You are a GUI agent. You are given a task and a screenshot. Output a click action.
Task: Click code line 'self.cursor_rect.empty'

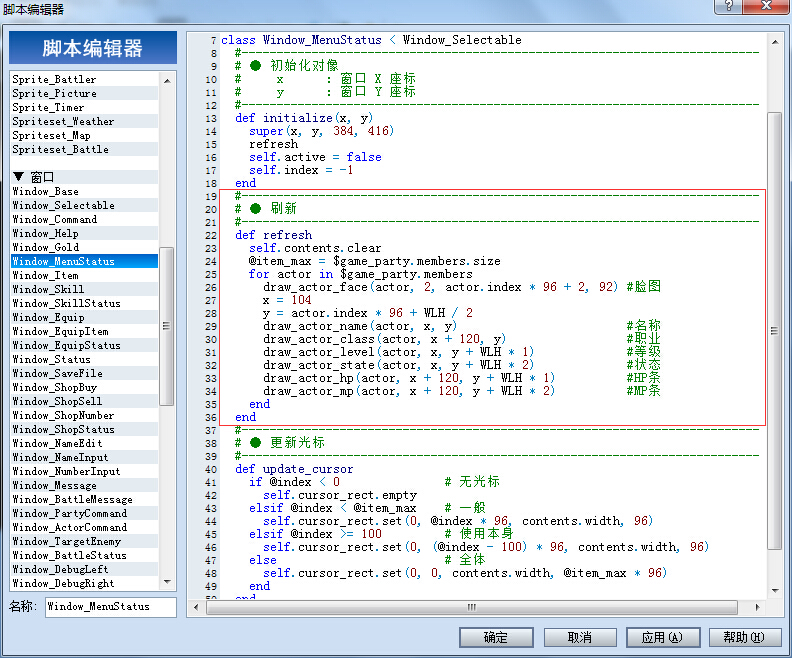[x=340, y=495]
